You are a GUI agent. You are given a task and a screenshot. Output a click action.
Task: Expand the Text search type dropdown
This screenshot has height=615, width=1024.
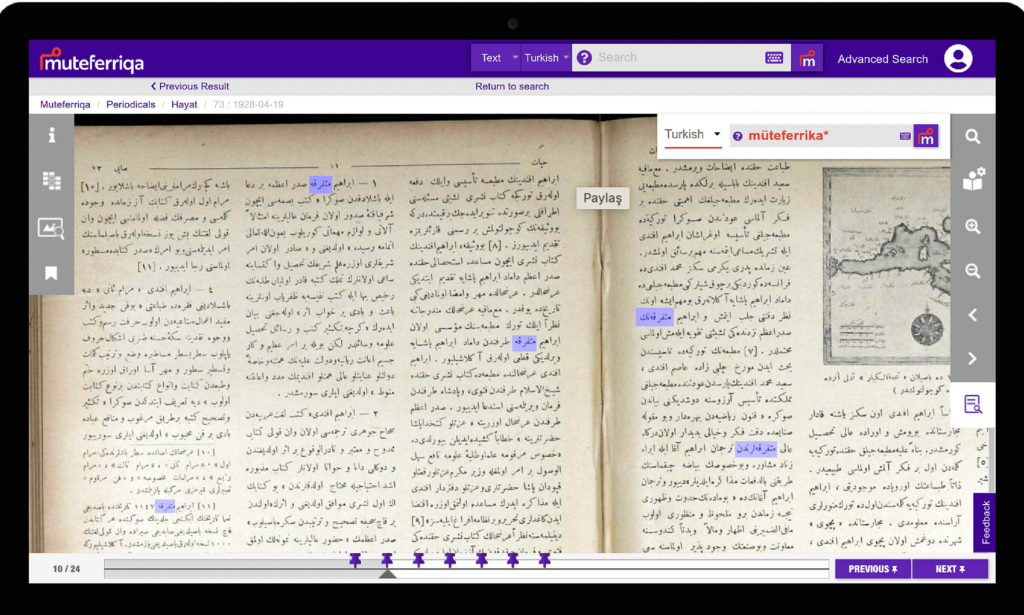(x=496, y=58)
